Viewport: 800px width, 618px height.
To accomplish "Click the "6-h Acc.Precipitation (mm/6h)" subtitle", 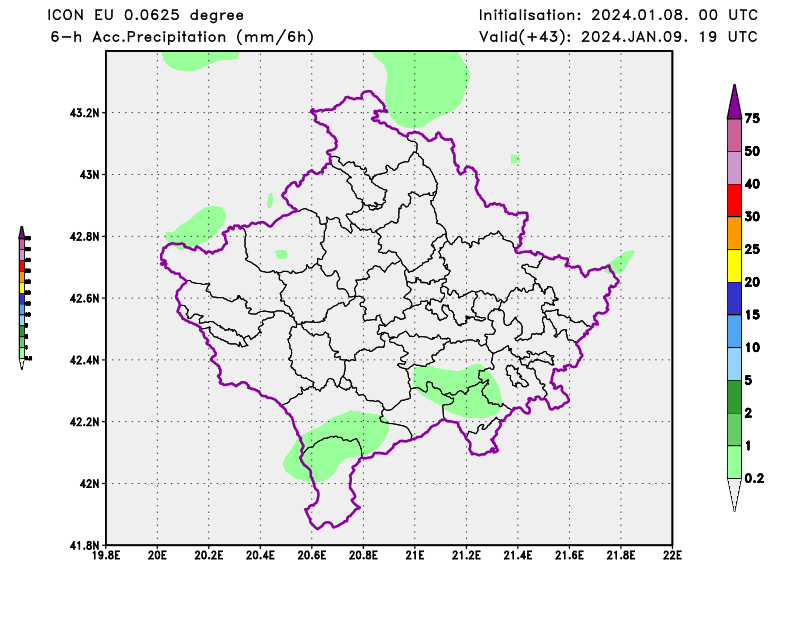I will [x=182, y=37].
